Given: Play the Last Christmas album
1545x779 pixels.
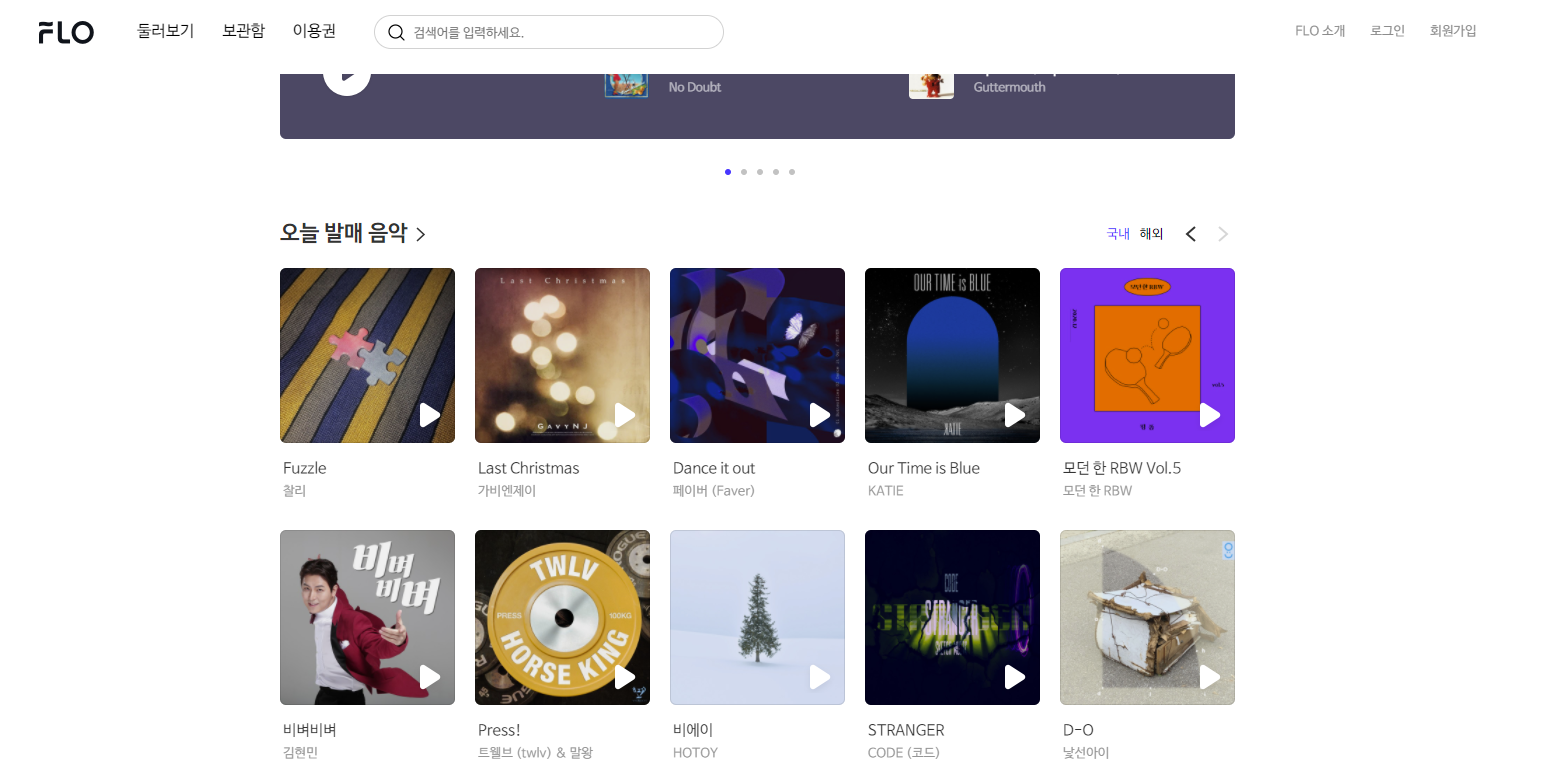Looking at the screenshot, I should (624, 415).
